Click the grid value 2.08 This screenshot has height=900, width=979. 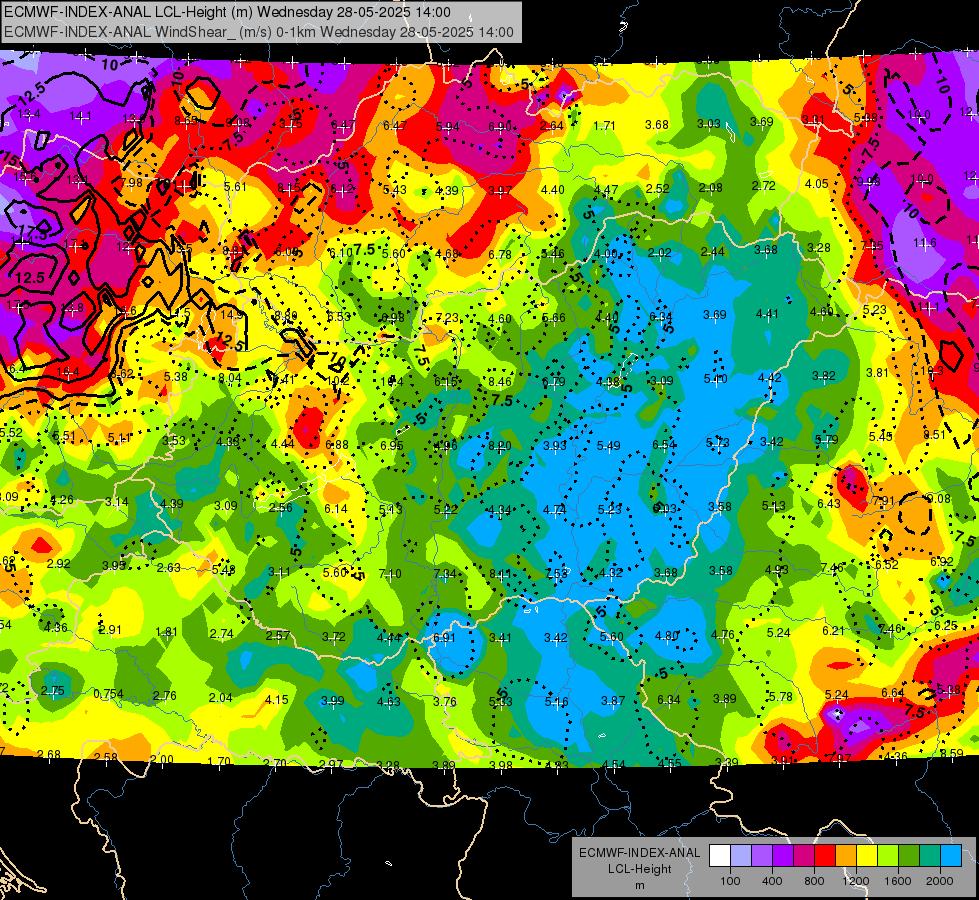tap(711, 187)
